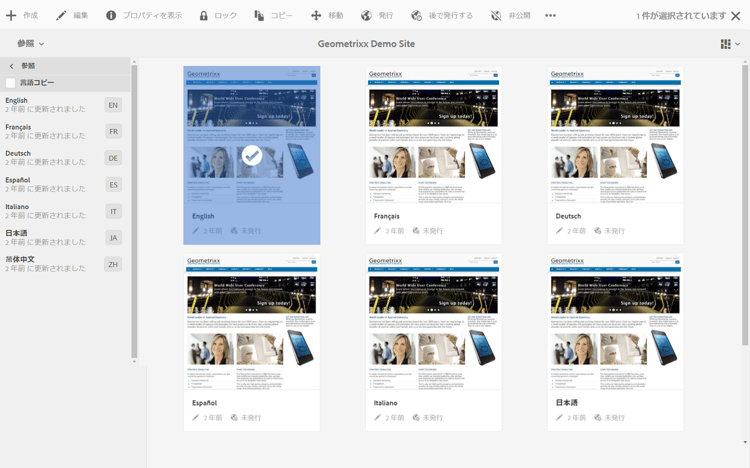
Task: Click the pencil Edit icon in toolbar
Action: coord(61,15)
